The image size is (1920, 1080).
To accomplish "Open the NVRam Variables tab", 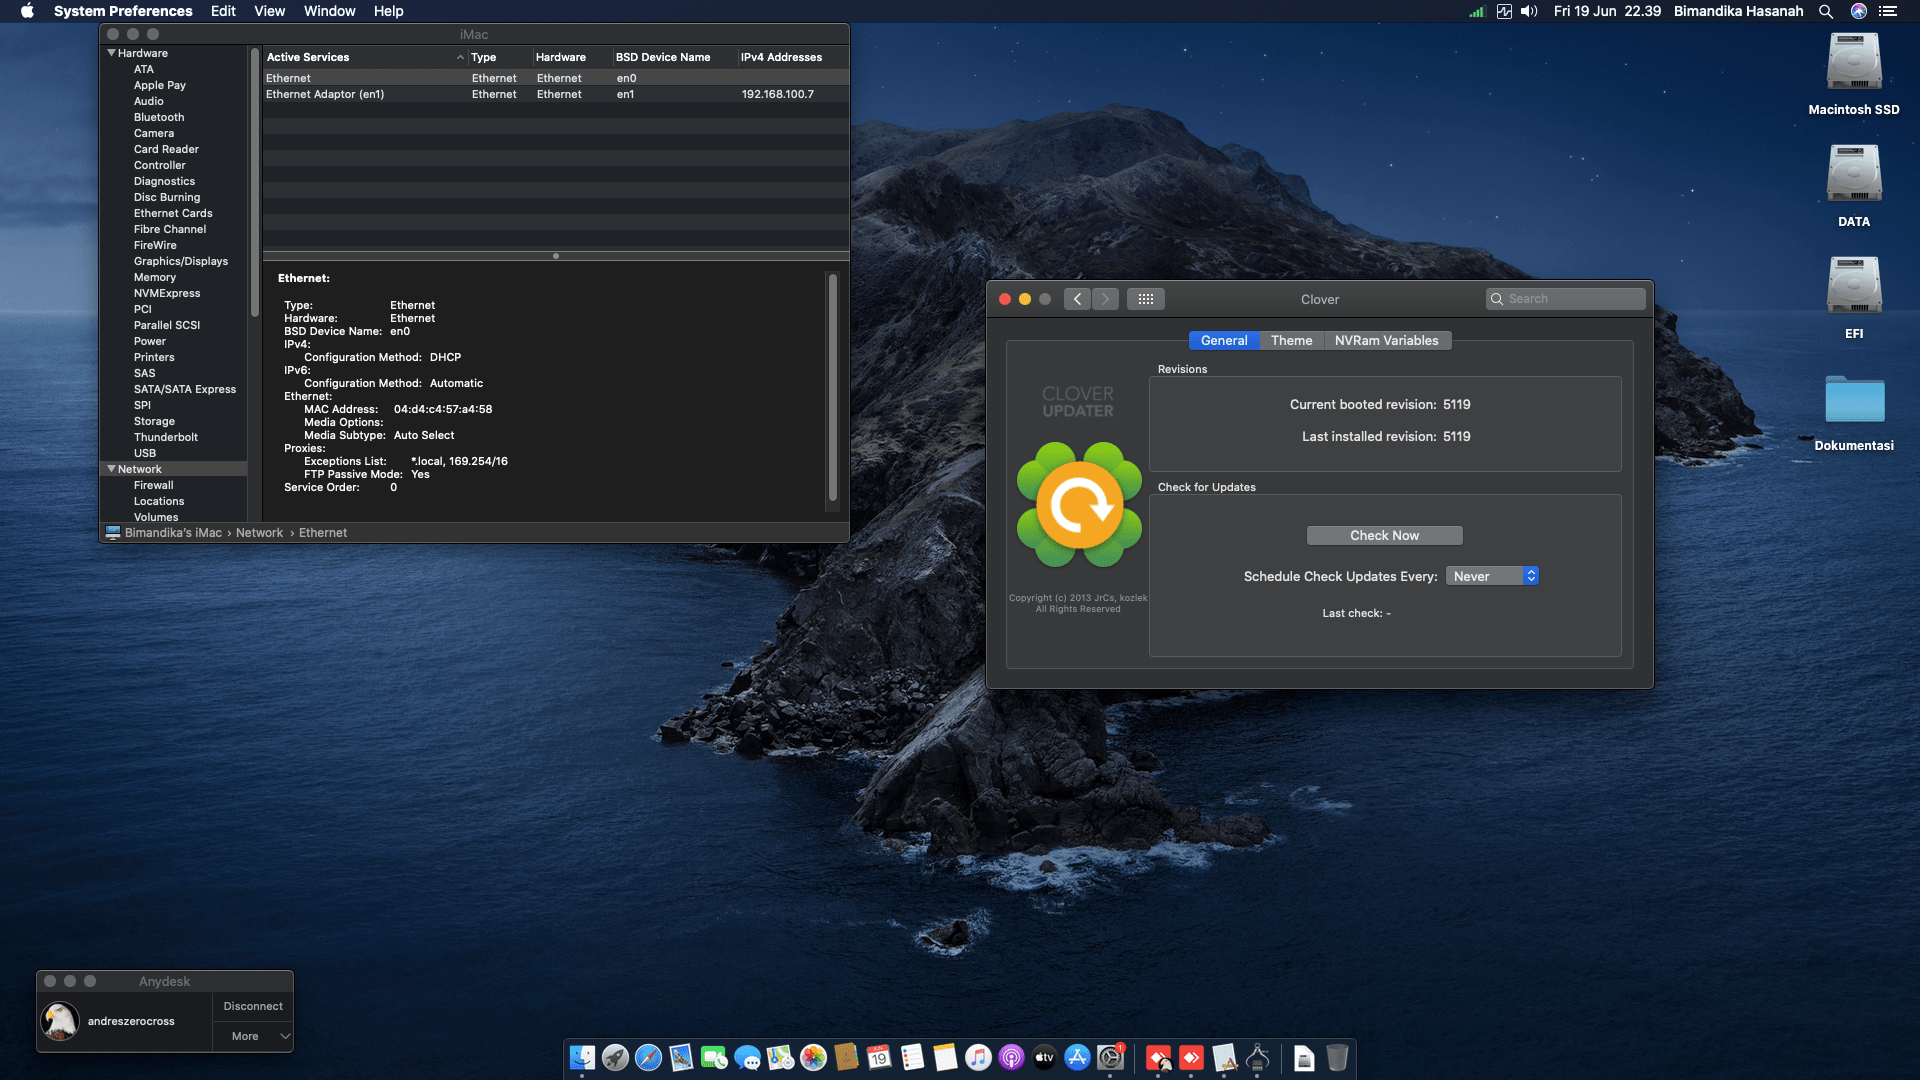I will click(x=1386, y=340).
